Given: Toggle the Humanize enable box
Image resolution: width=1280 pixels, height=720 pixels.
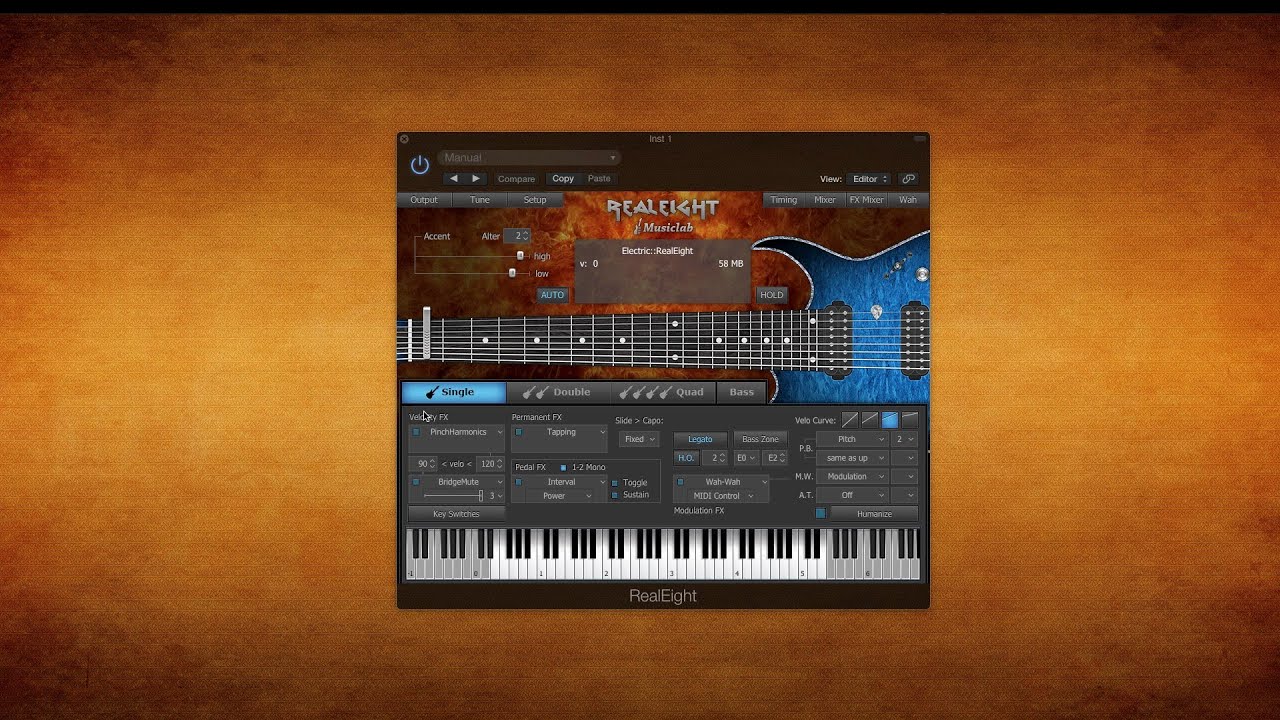Looking at the screenshot, I should pyautogui.click(x=820, y=514).
